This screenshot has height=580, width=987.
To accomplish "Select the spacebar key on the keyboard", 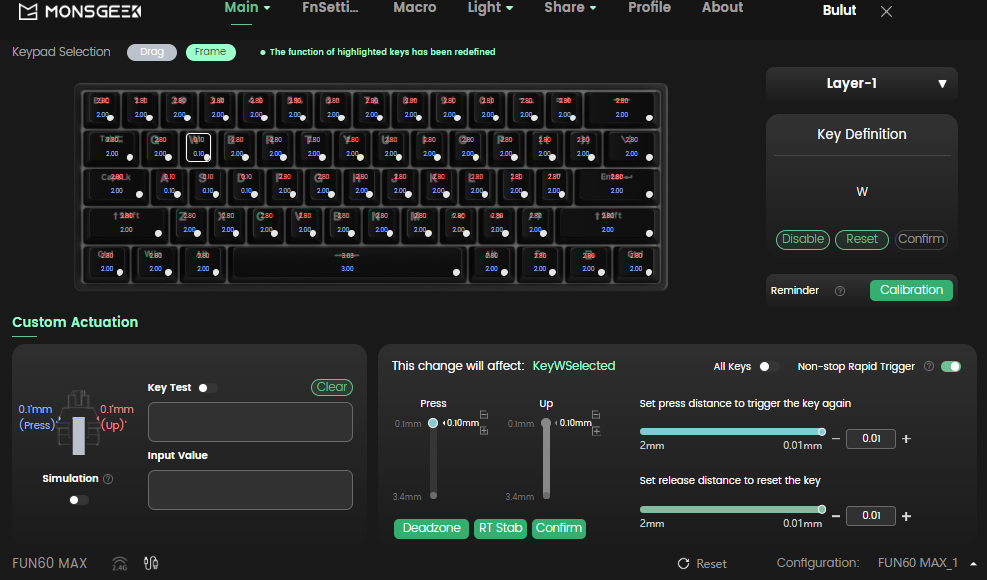I will coord(347,262).
